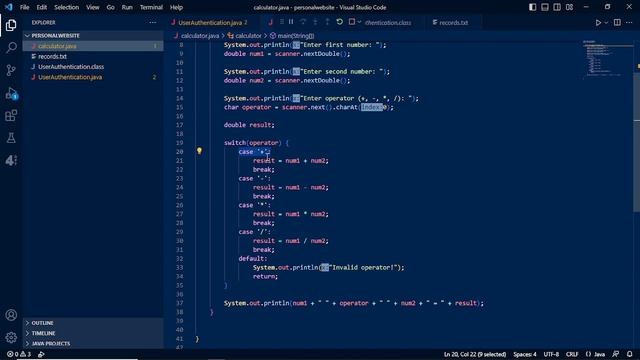This screenshot has height=360, width=640.
Task: Toggle the Panel layout button
Action: click(x=544, y=7)
